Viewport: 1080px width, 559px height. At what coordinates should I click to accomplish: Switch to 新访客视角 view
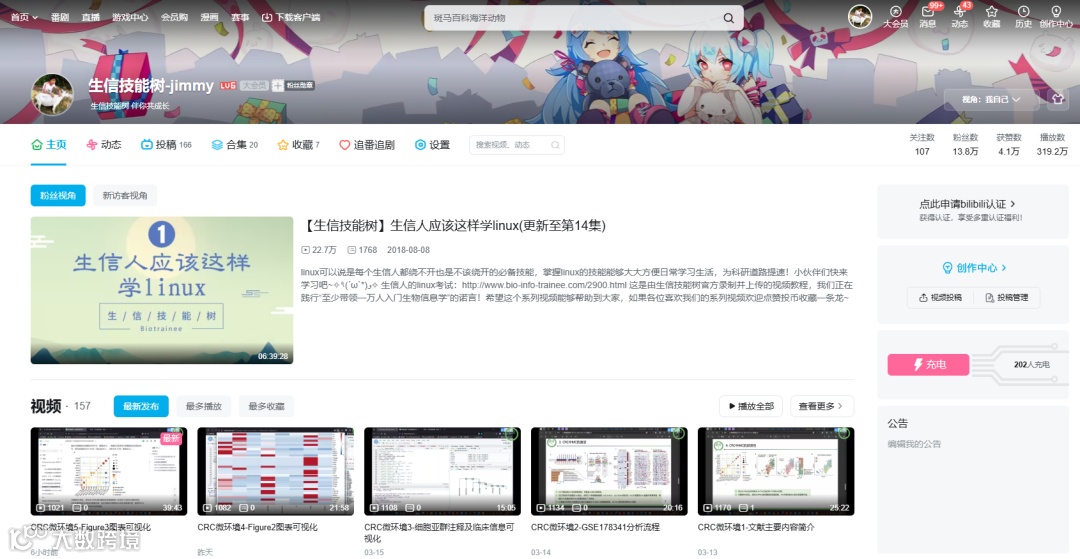click(x=125, y=196)
